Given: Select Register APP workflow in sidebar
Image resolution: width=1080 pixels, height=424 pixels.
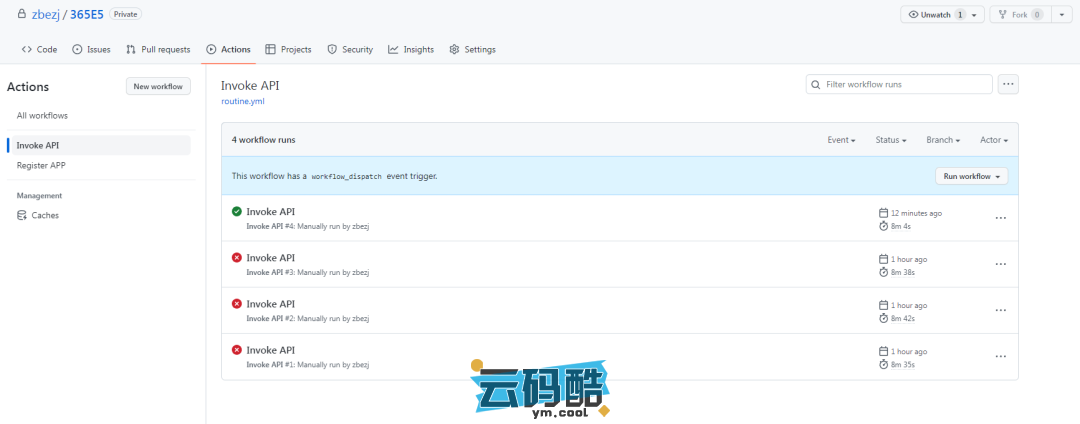Looking at the screenshot, I should 41,165.
